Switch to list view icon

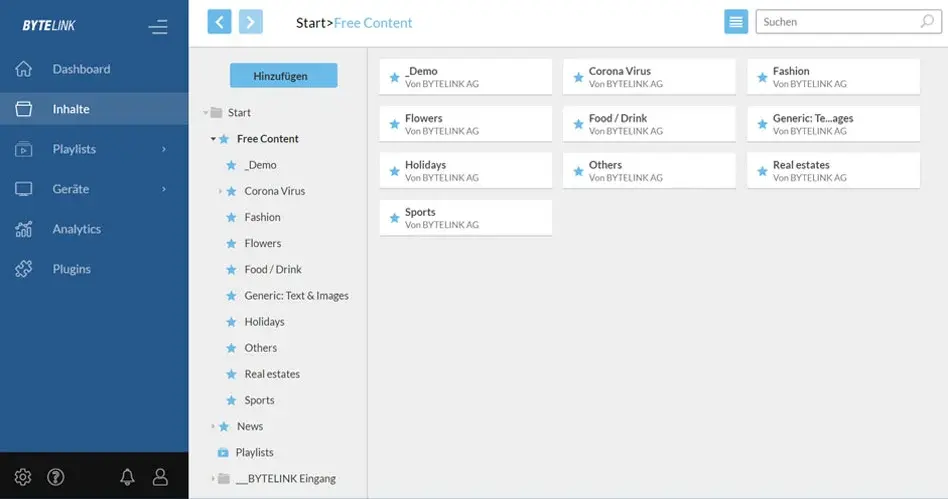[x=736, y=22]
